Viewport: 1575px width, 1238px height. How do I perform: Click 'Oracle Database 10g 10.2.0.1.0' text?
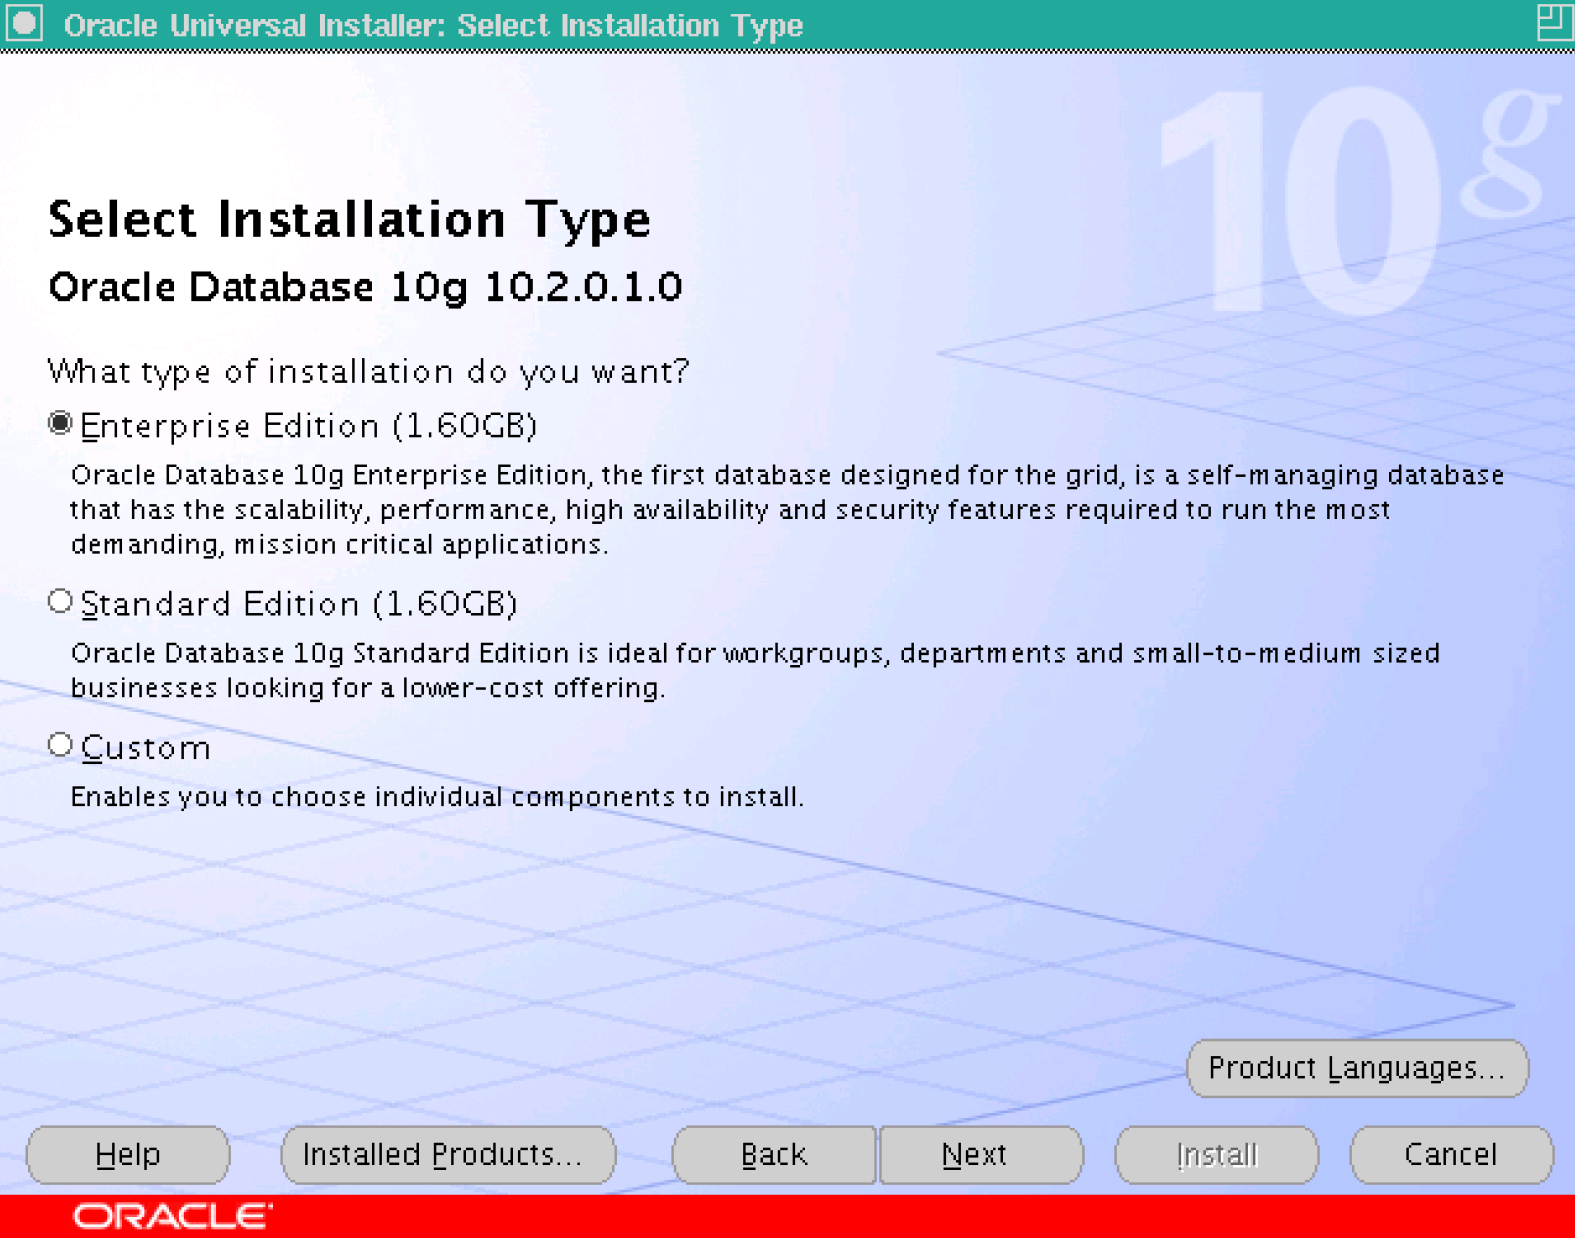point(365,288)
